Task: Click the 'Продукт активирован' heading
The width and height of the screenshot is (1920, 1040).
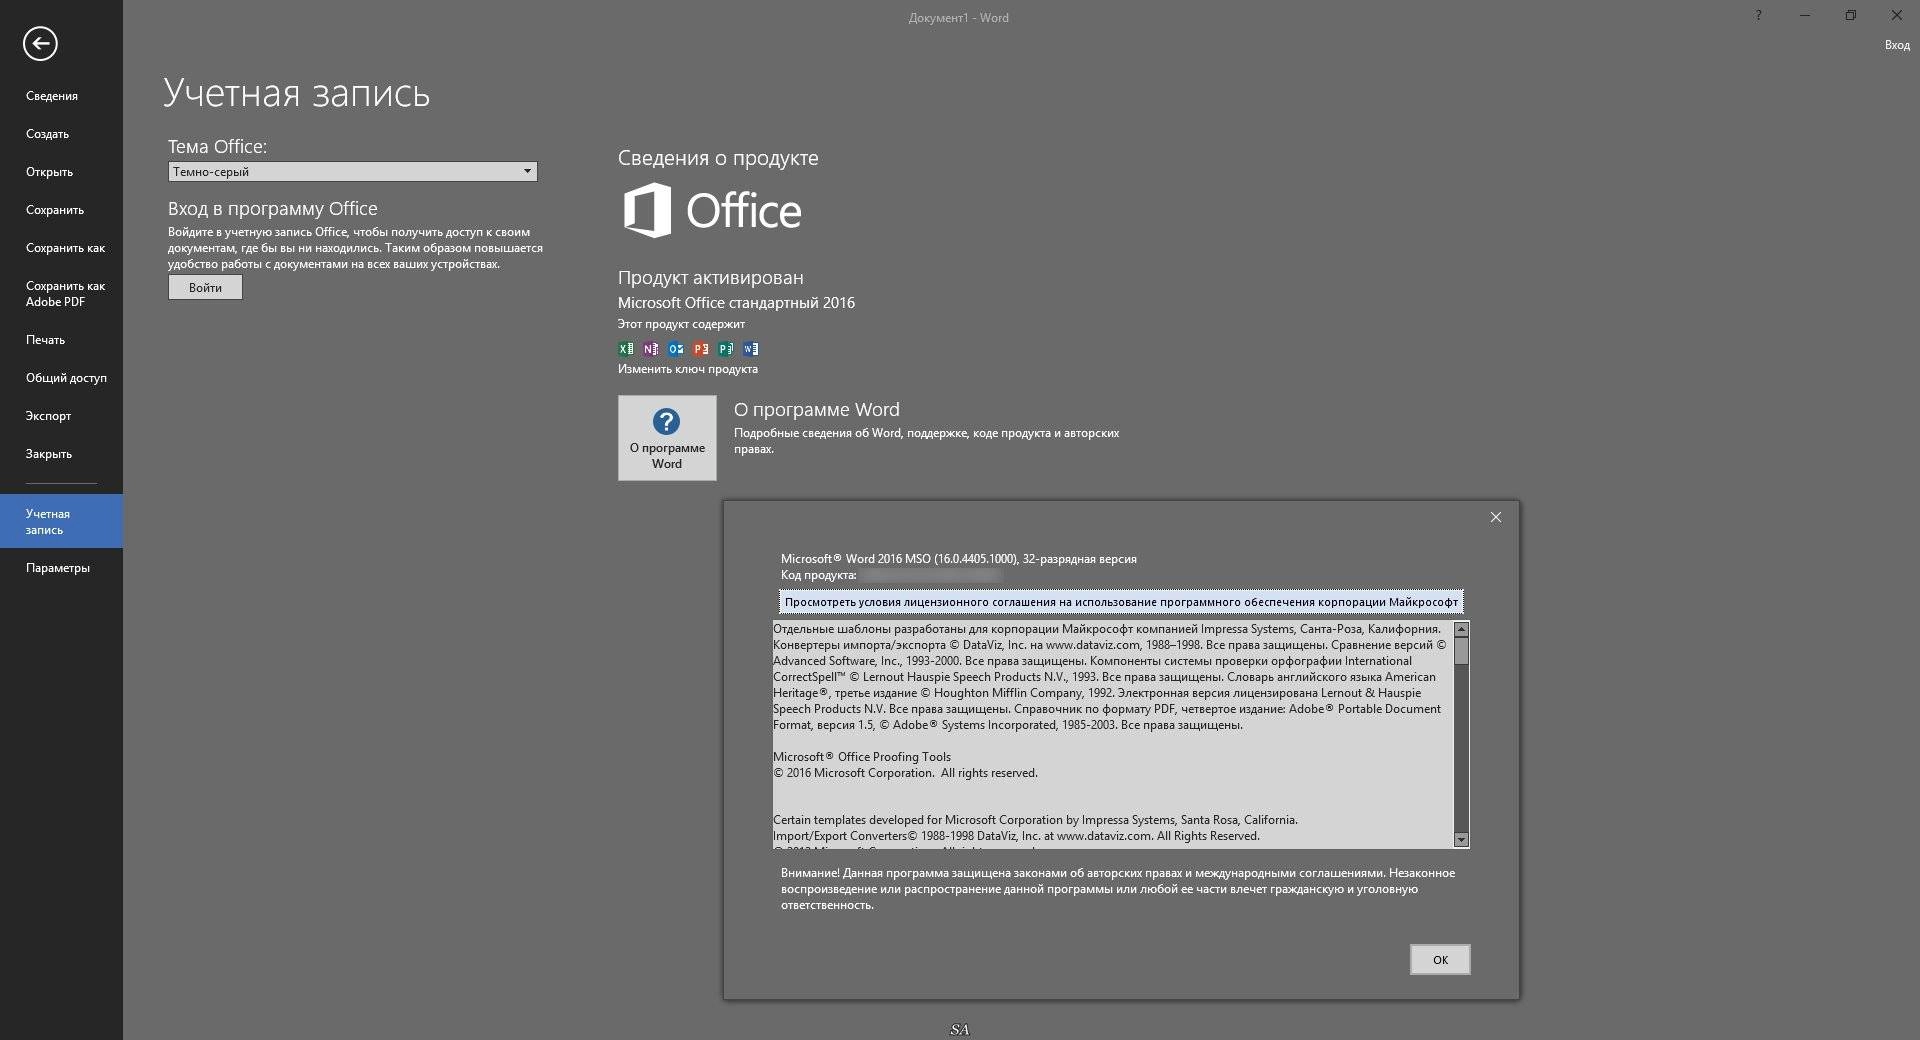Action: point(711,278)
